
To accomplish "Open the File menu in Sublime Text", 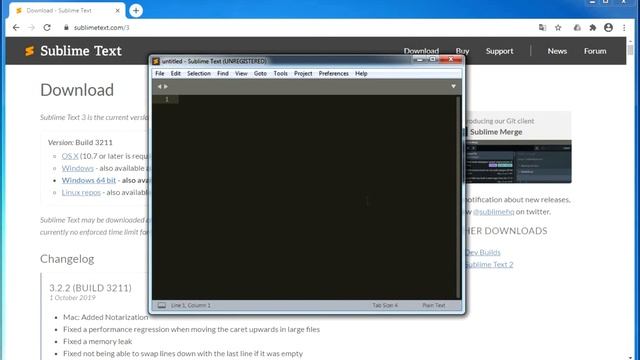I will click(160, 73).
